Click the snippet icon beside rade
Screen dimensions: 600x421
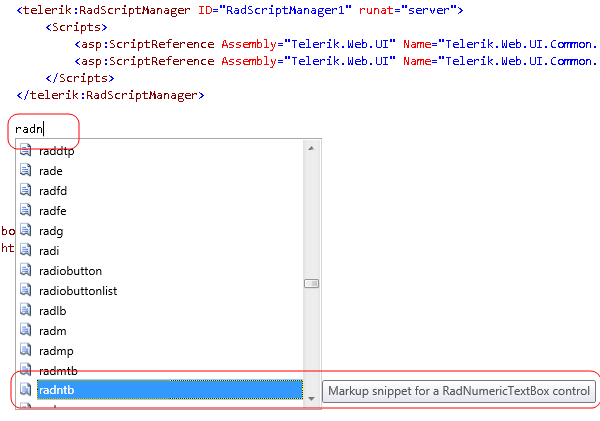(x=25, y=170)
